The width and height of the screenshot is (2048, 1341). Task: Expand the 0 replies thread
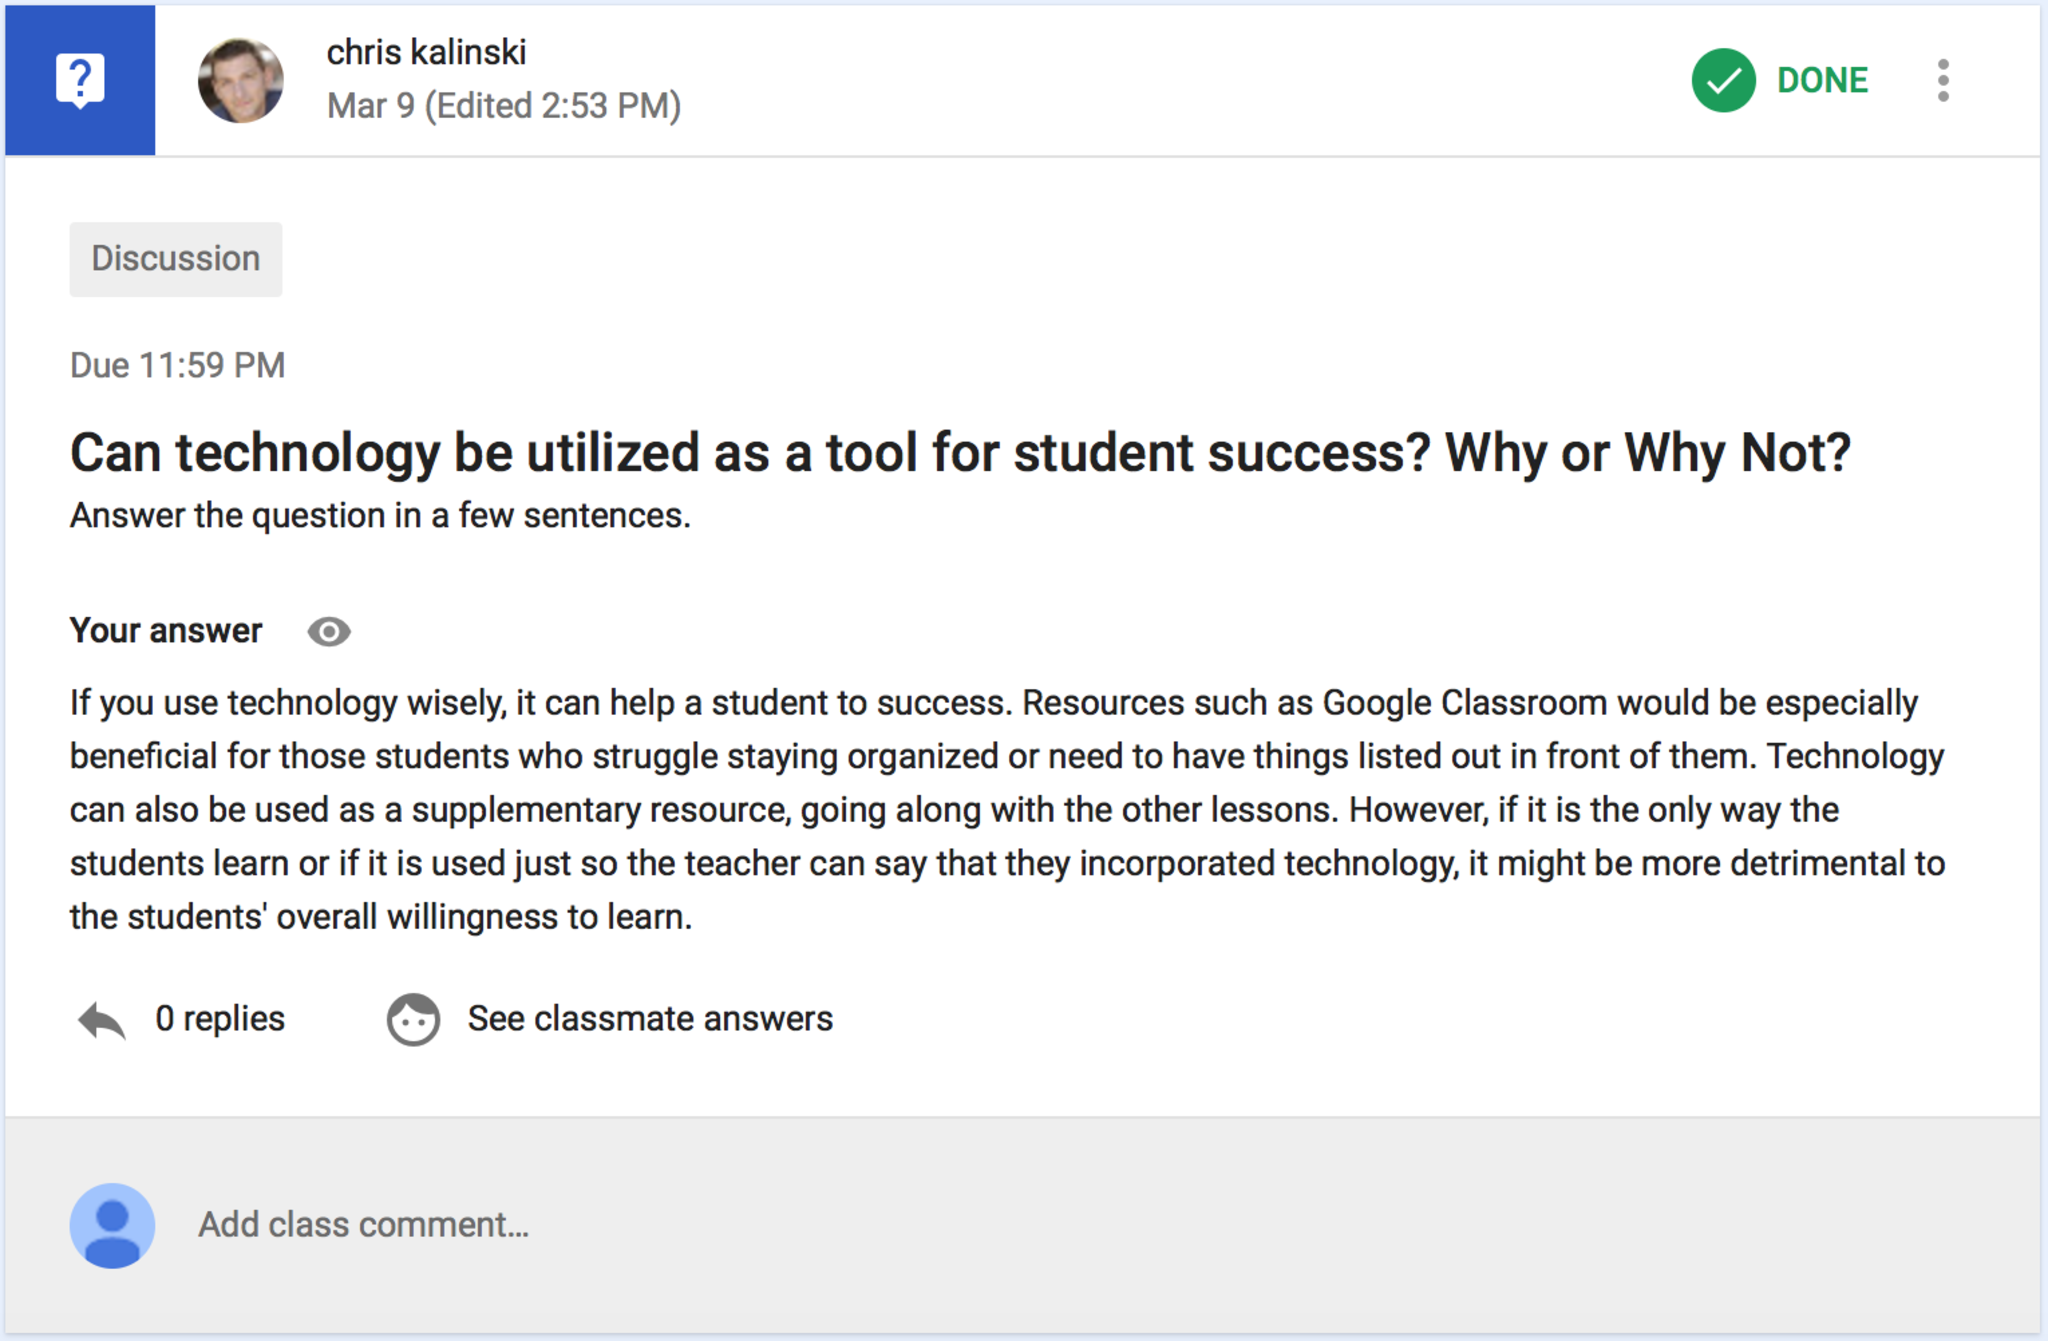click(x=220, y=1019)
